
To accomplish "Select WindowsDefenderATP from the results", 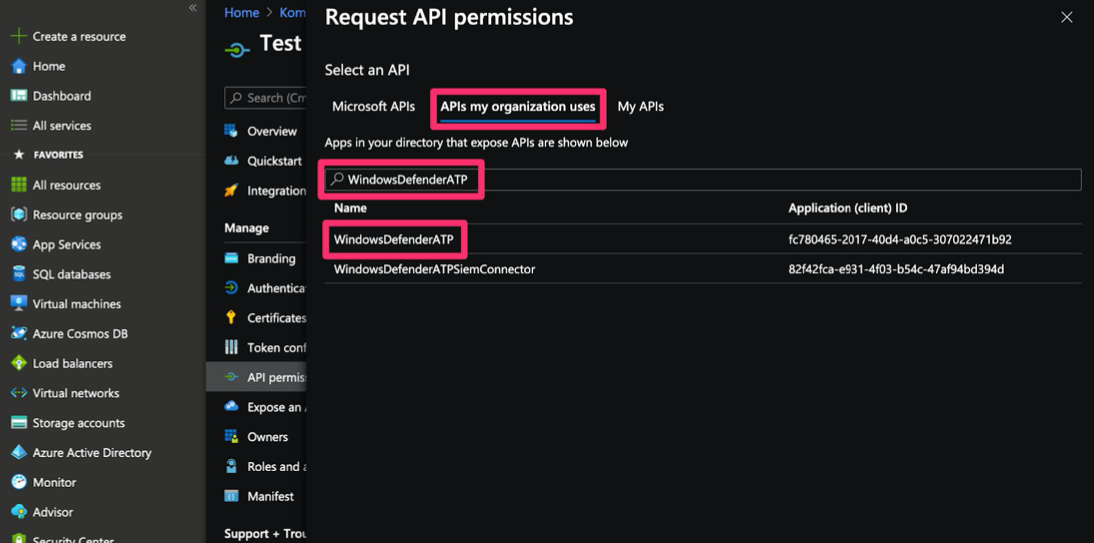I will coord(394,239).
